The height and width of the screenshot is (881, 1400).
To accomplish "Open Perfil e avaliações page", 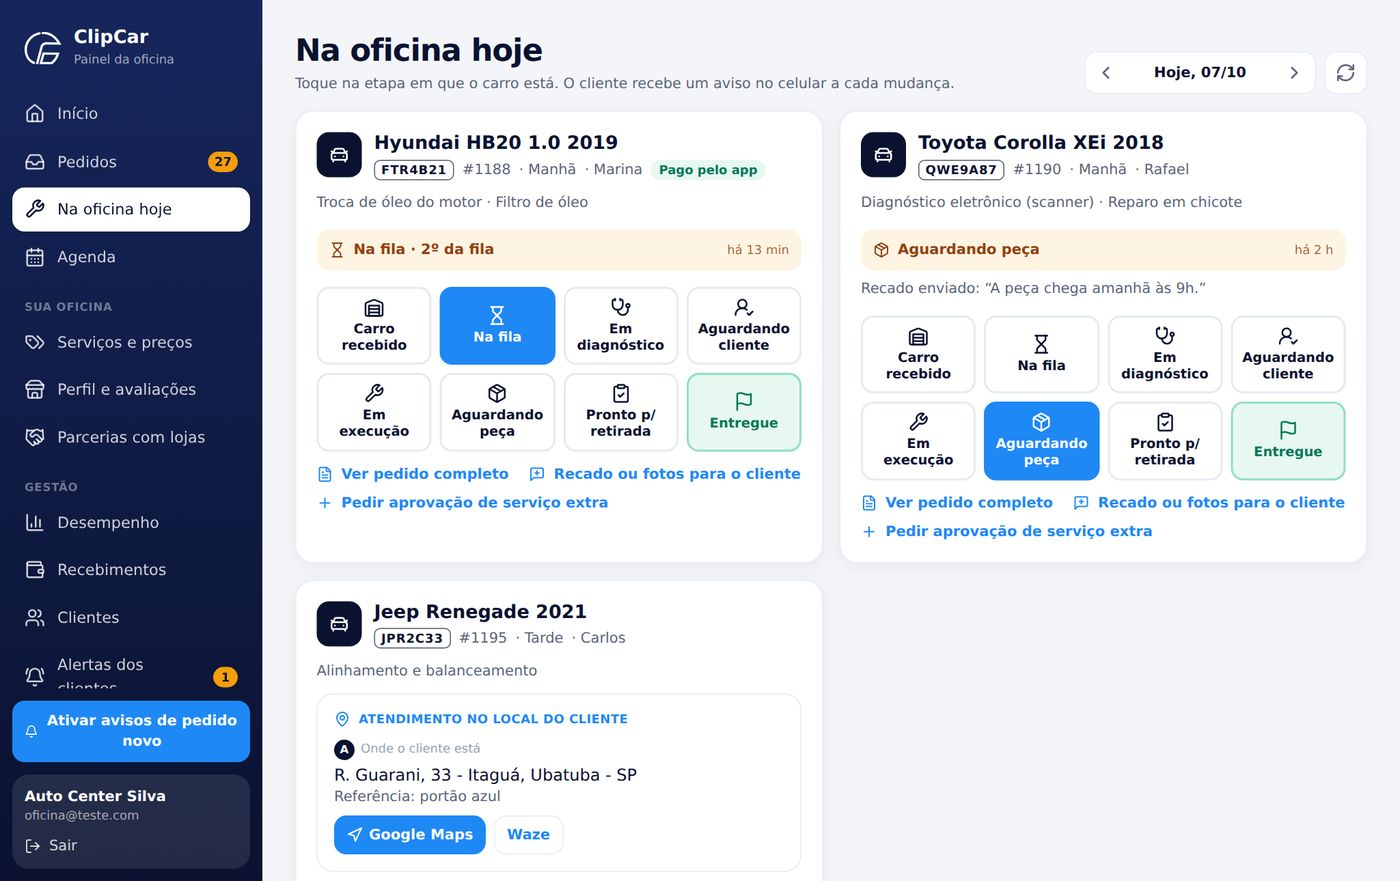I will pyautogui.click(x=131, y=390).
